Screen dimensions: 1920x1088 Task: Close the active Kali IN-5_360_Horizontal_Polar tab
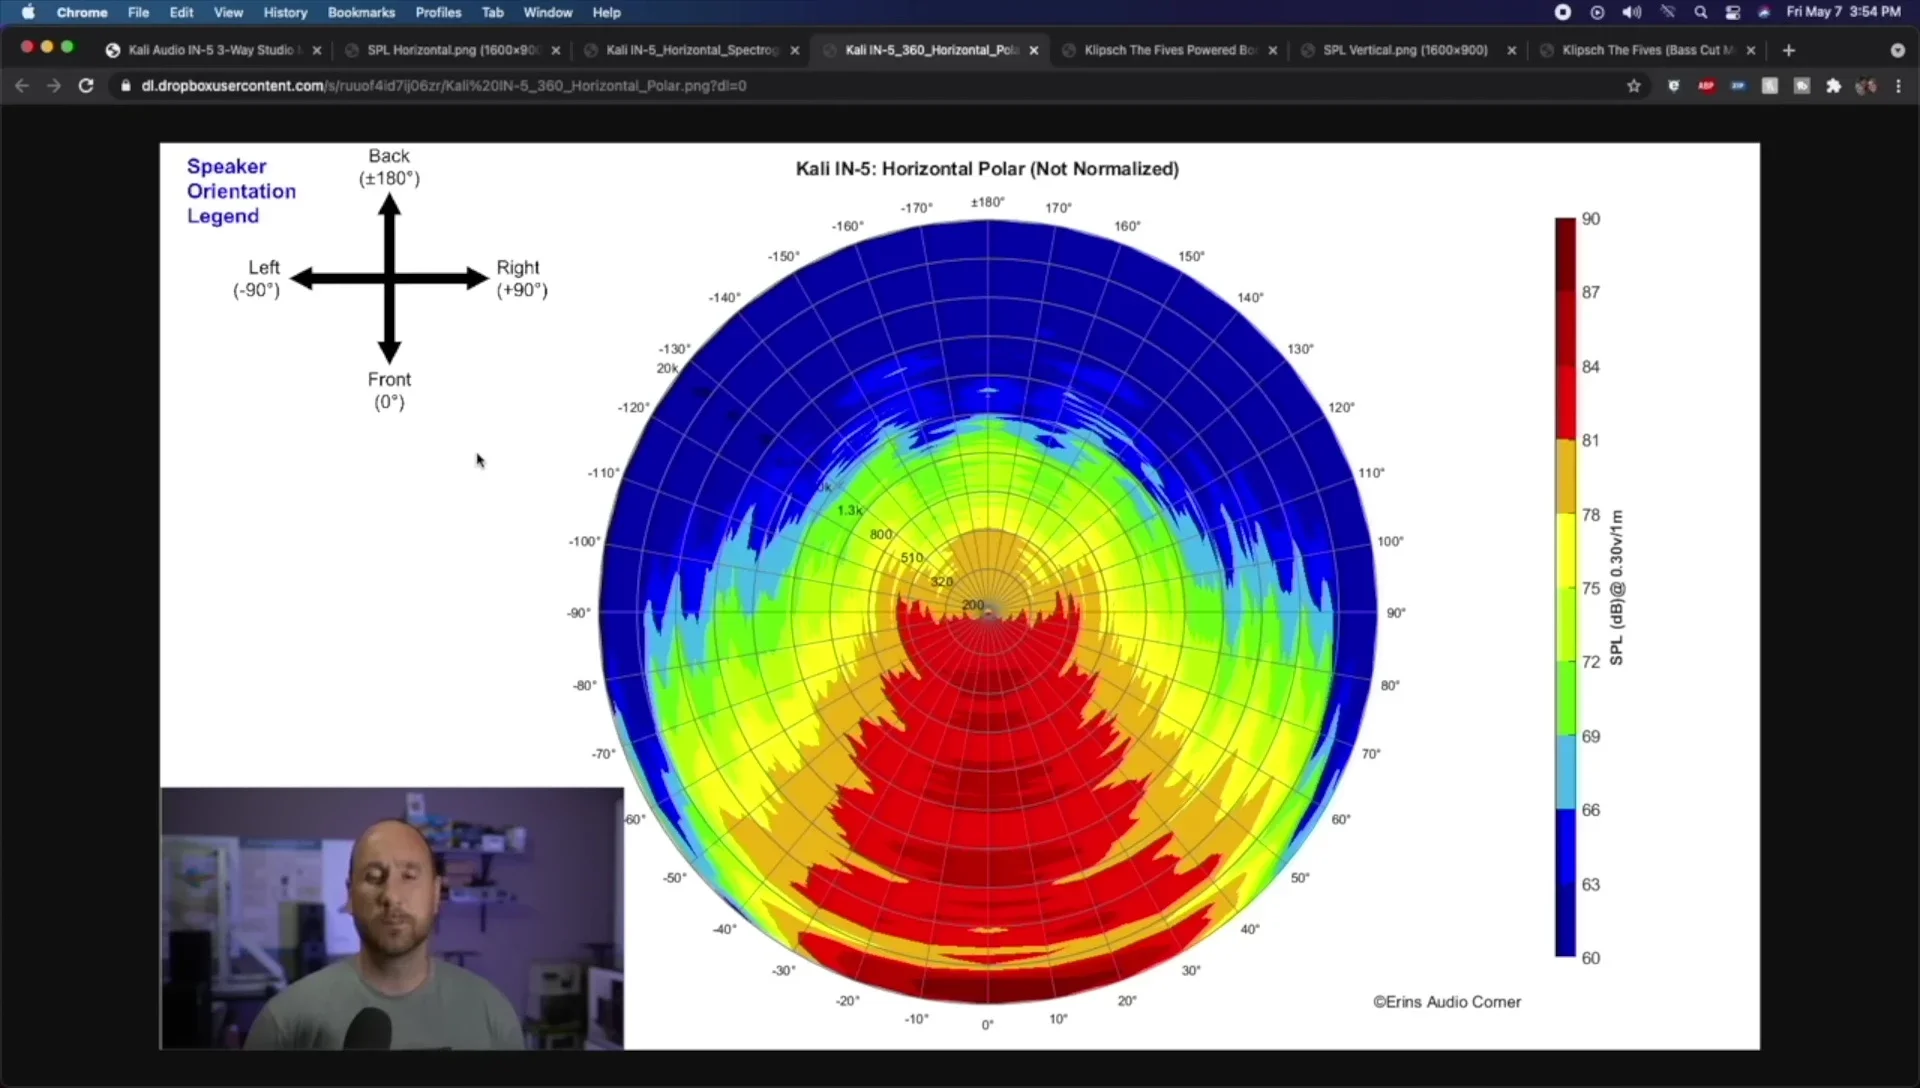[x=1034, y=50]
